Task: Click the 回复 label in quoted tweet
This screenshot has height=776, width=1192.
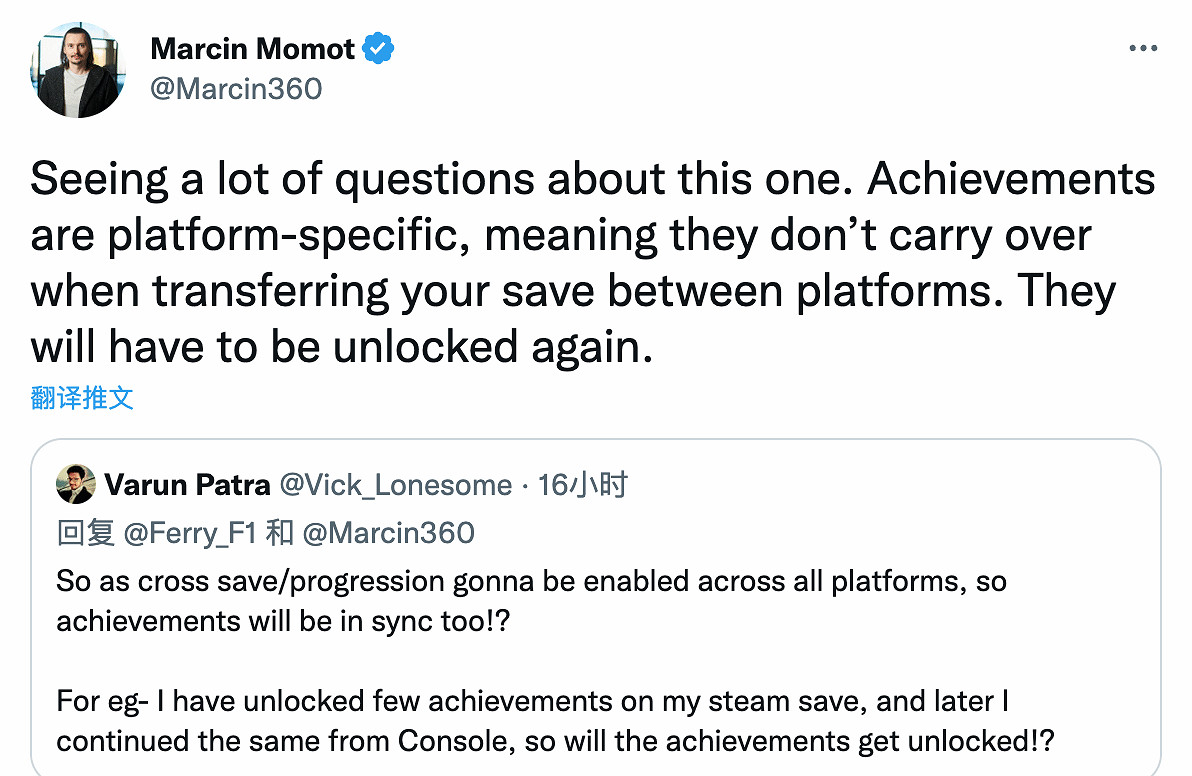Action: pos(86,532)
